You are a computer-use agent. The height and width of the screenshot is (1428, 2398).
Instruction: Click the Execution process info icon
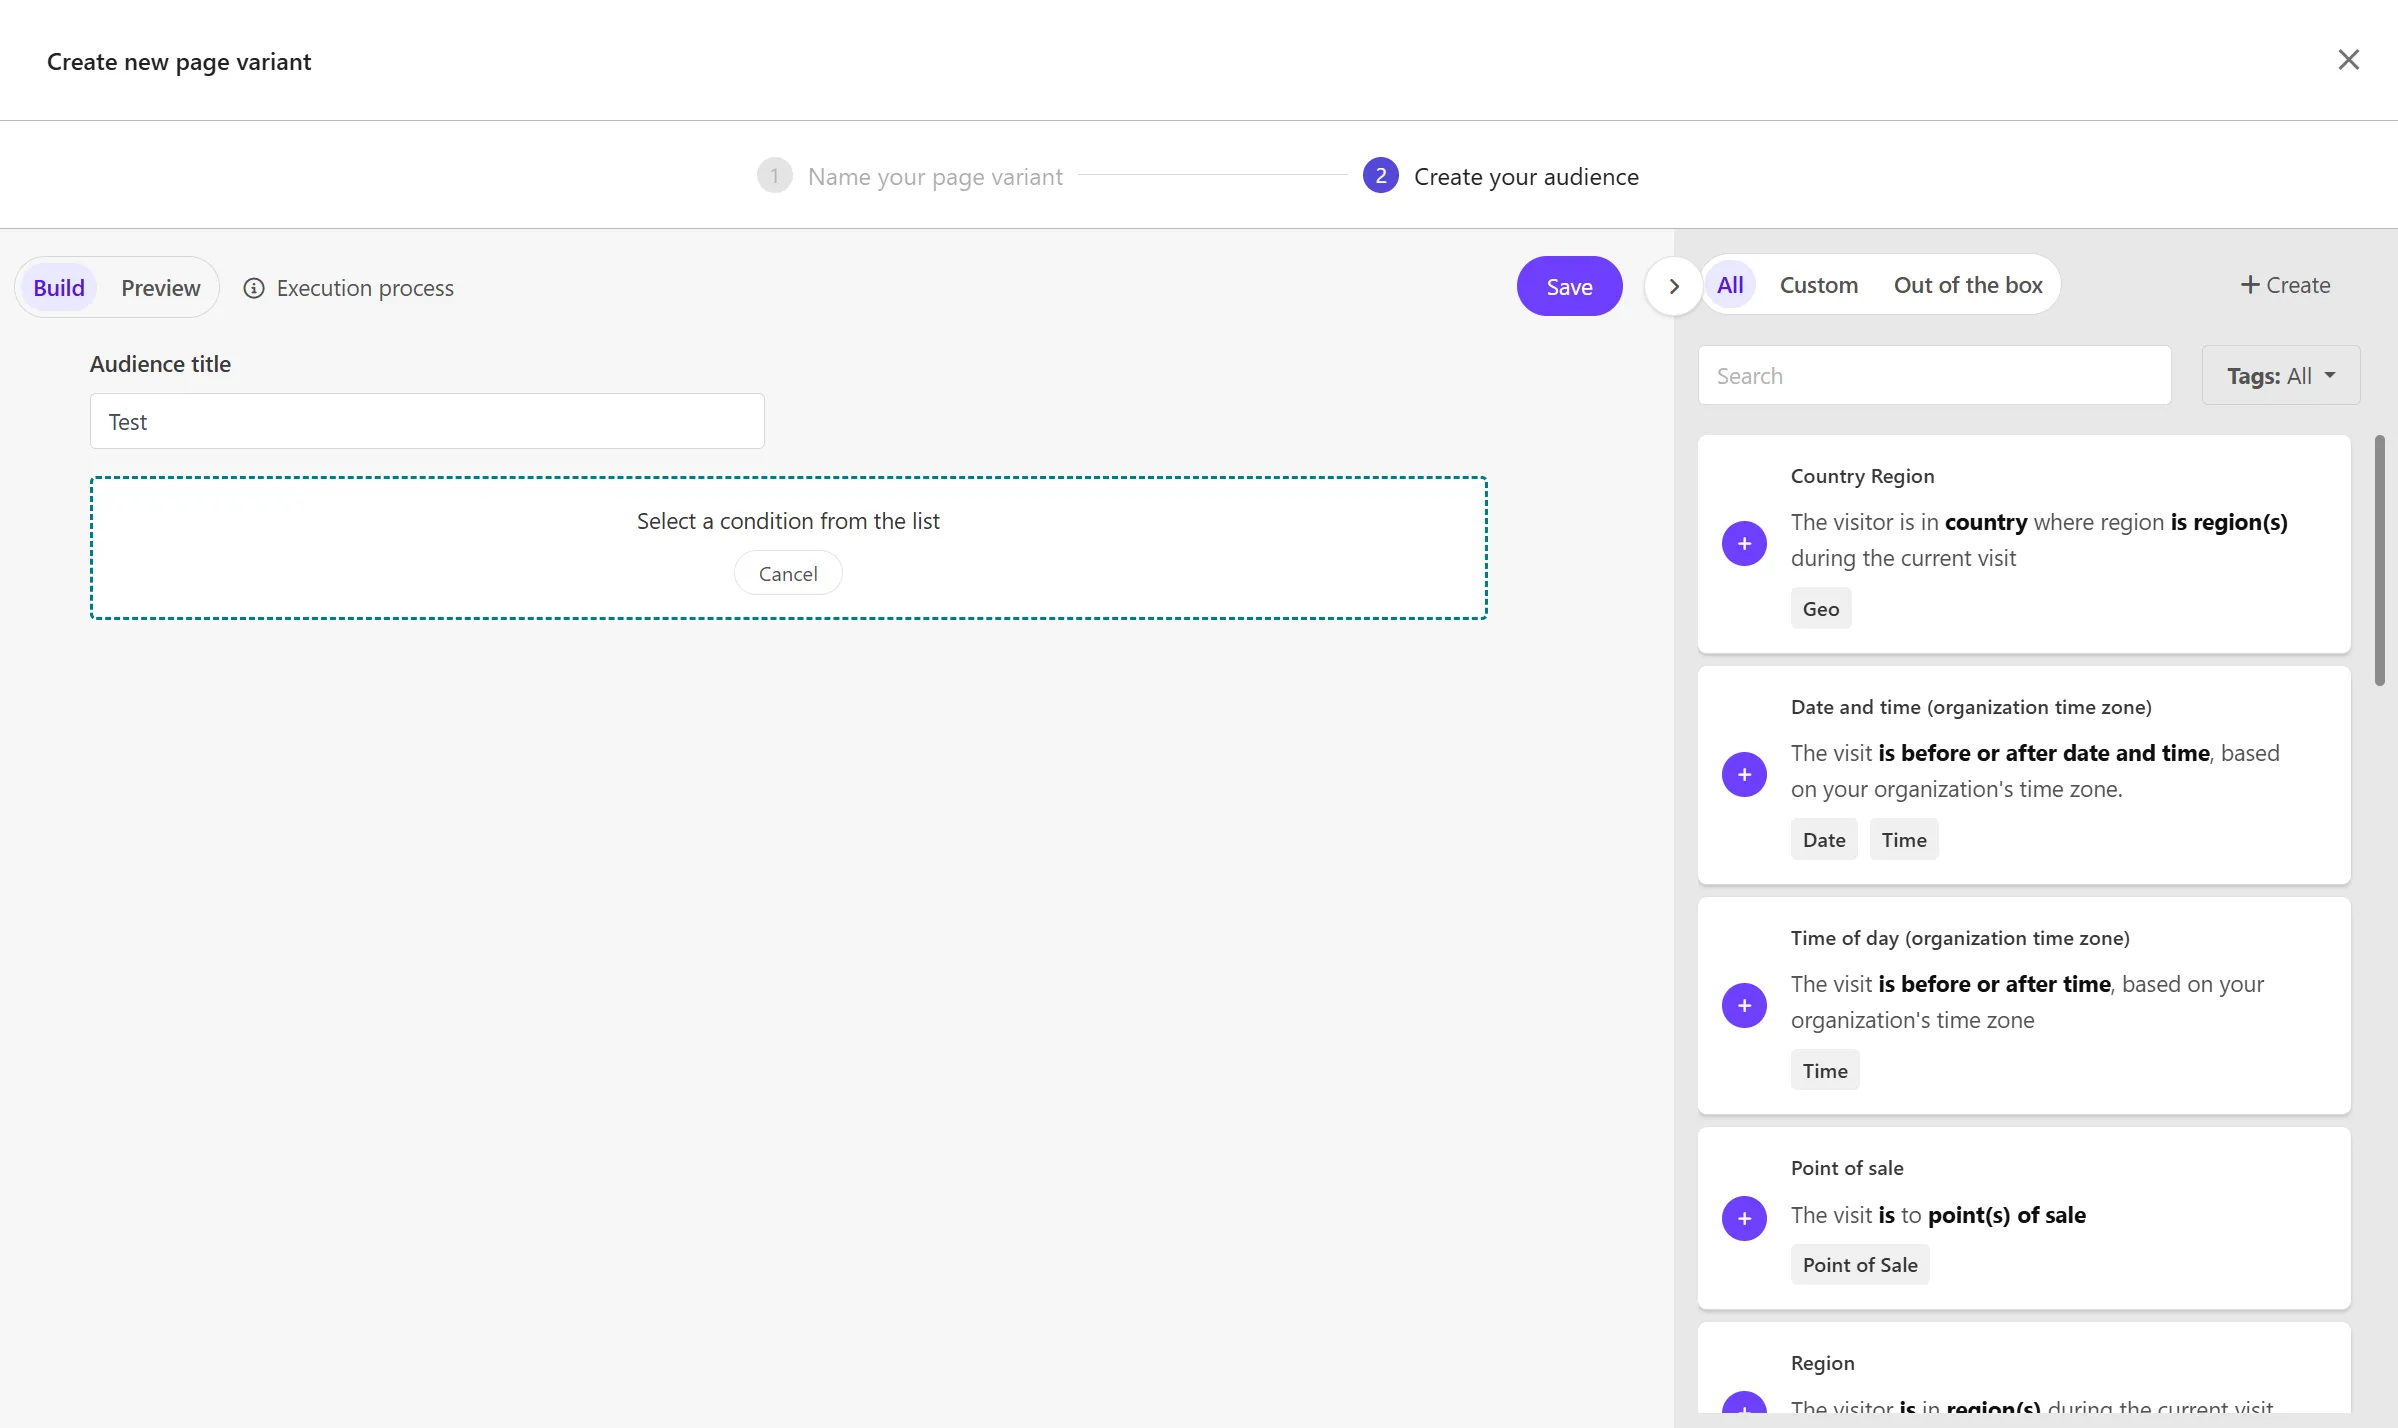[x=253, y=287]
